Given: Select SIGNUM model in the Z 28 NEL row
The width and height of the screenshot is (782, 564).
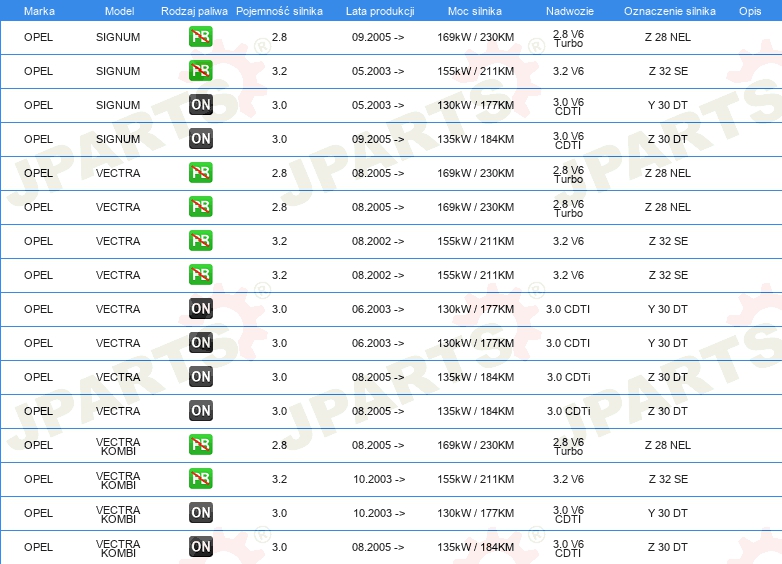Looking at the screenshot, I should click(118, 37).
